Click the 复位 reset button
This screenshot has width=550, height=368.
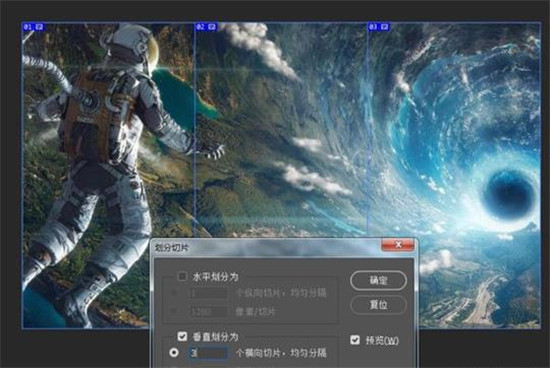tap(378, 305)
